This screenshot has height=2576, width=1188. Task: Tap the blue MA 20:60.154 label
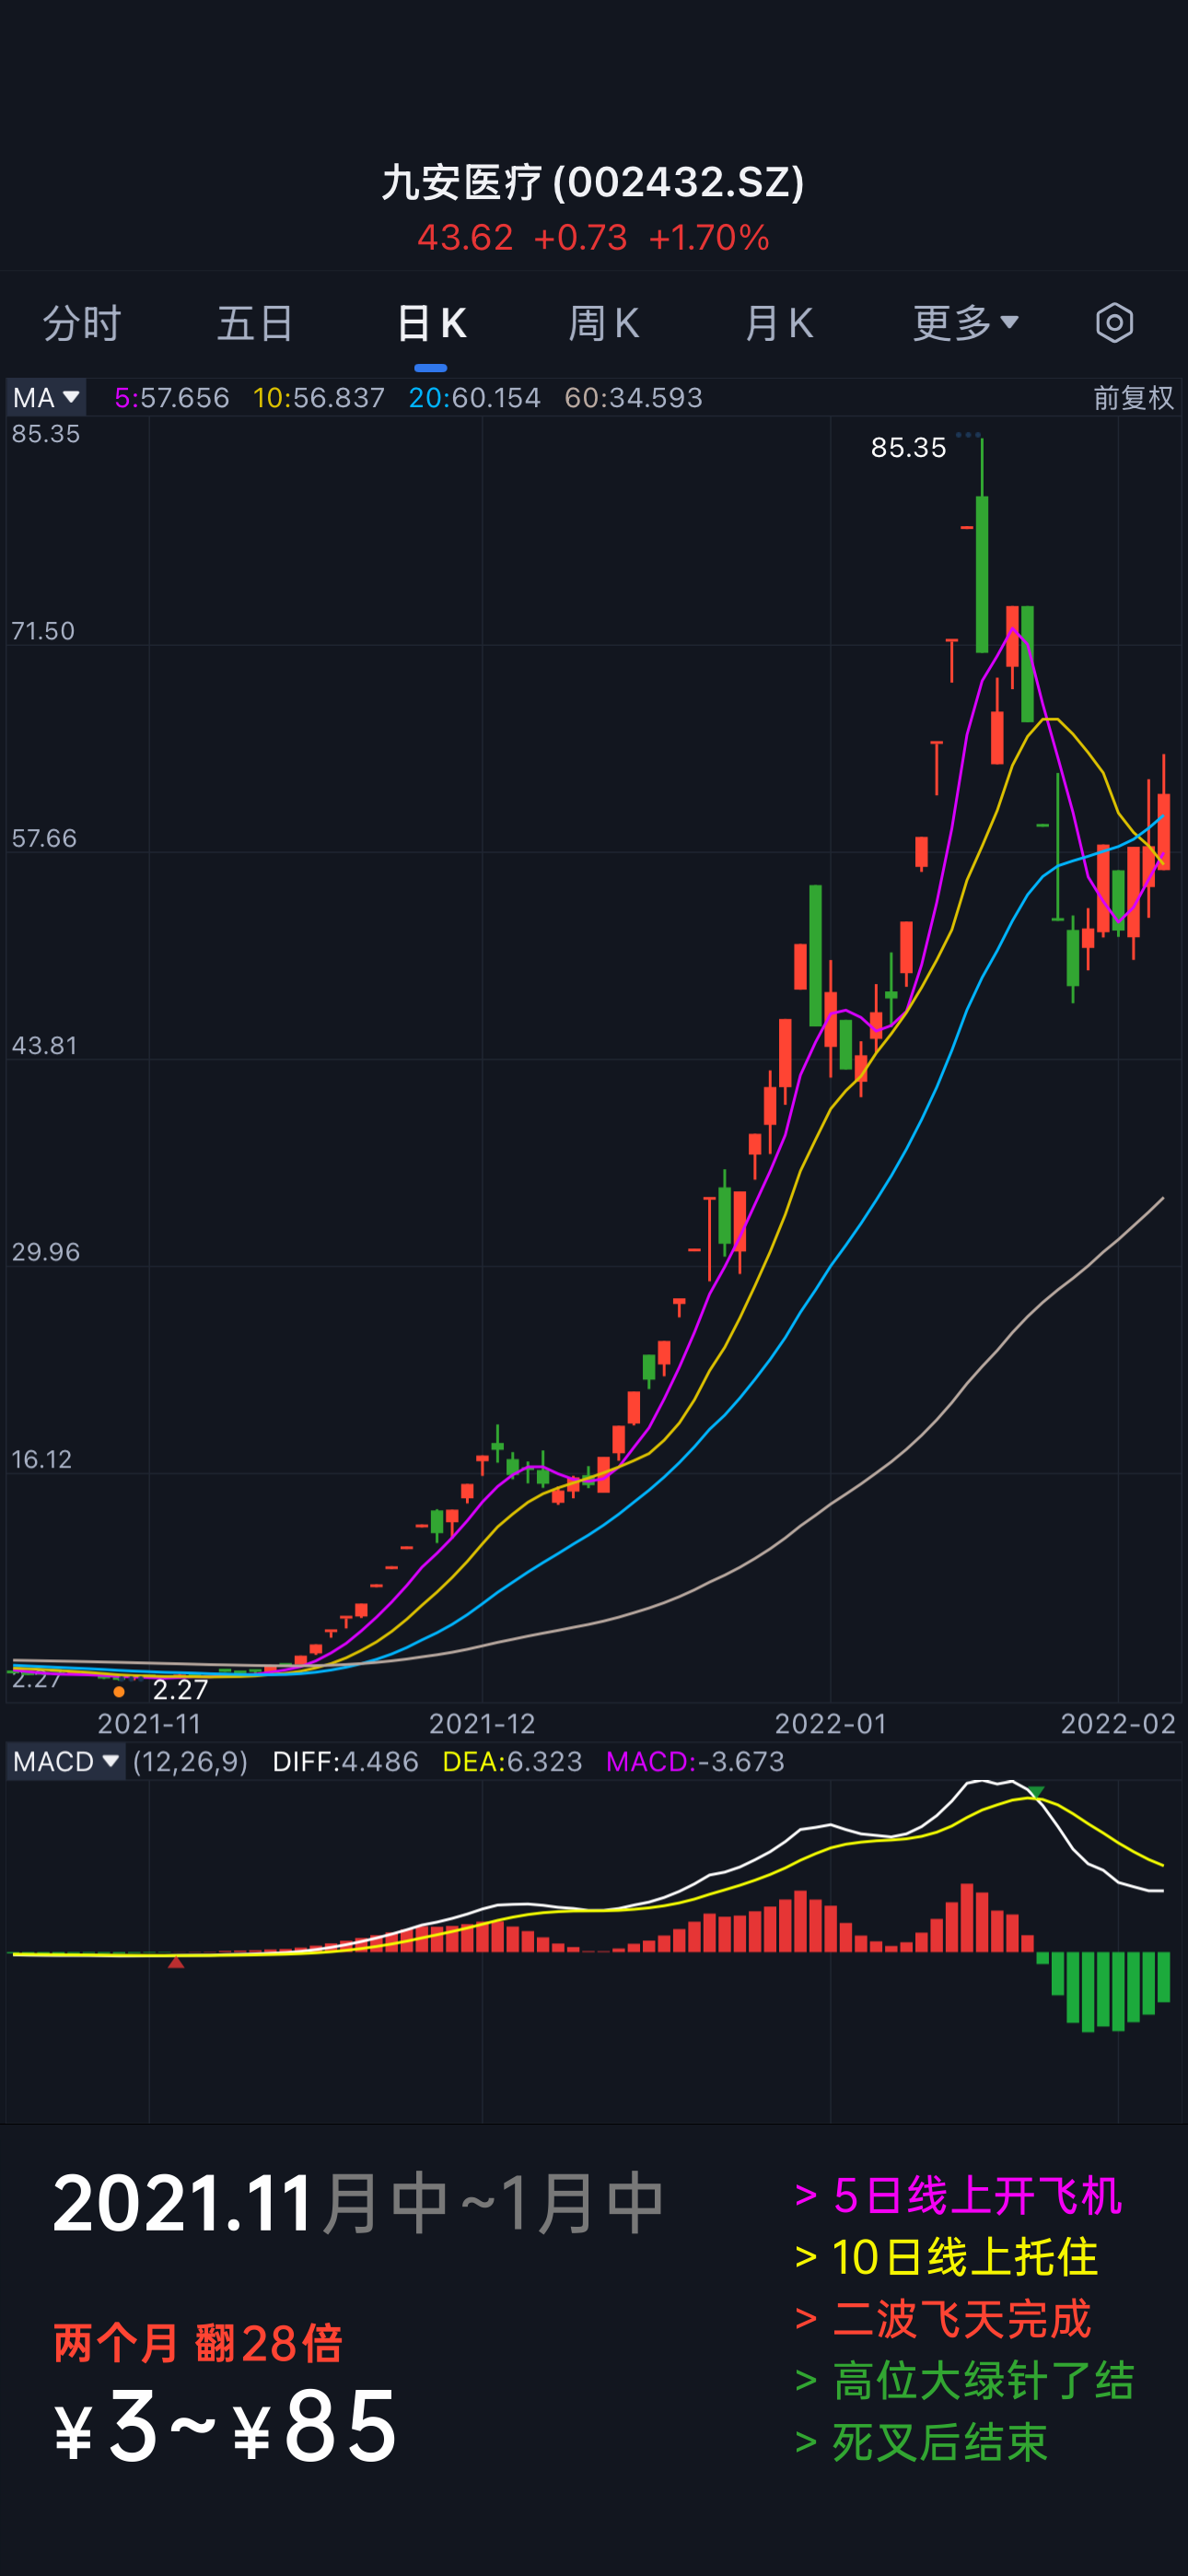(474, 398)
